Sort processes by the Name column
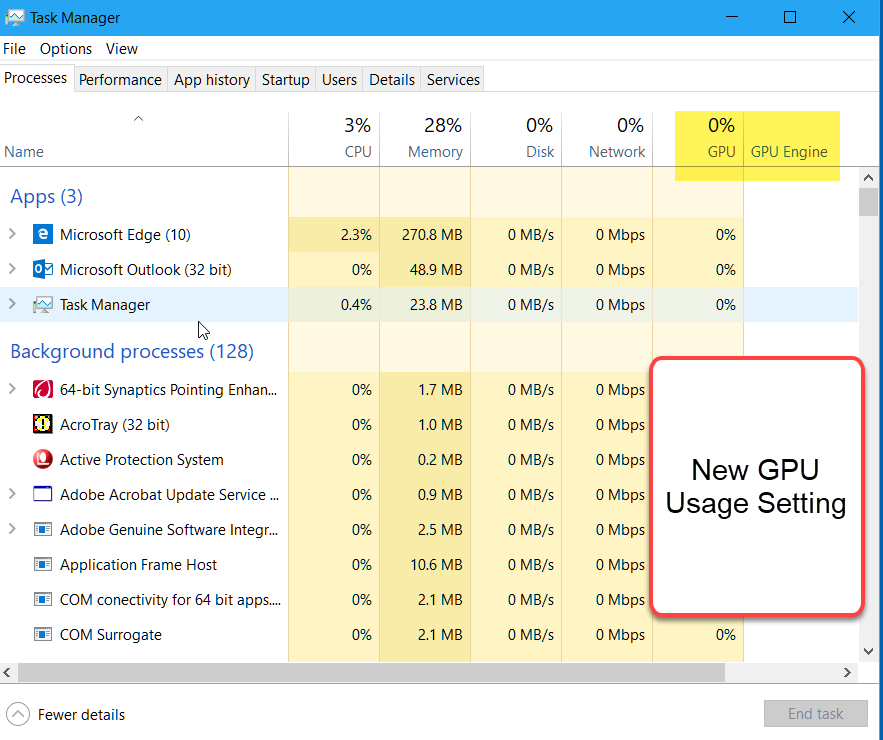883x740 pixels. point(144,139)
